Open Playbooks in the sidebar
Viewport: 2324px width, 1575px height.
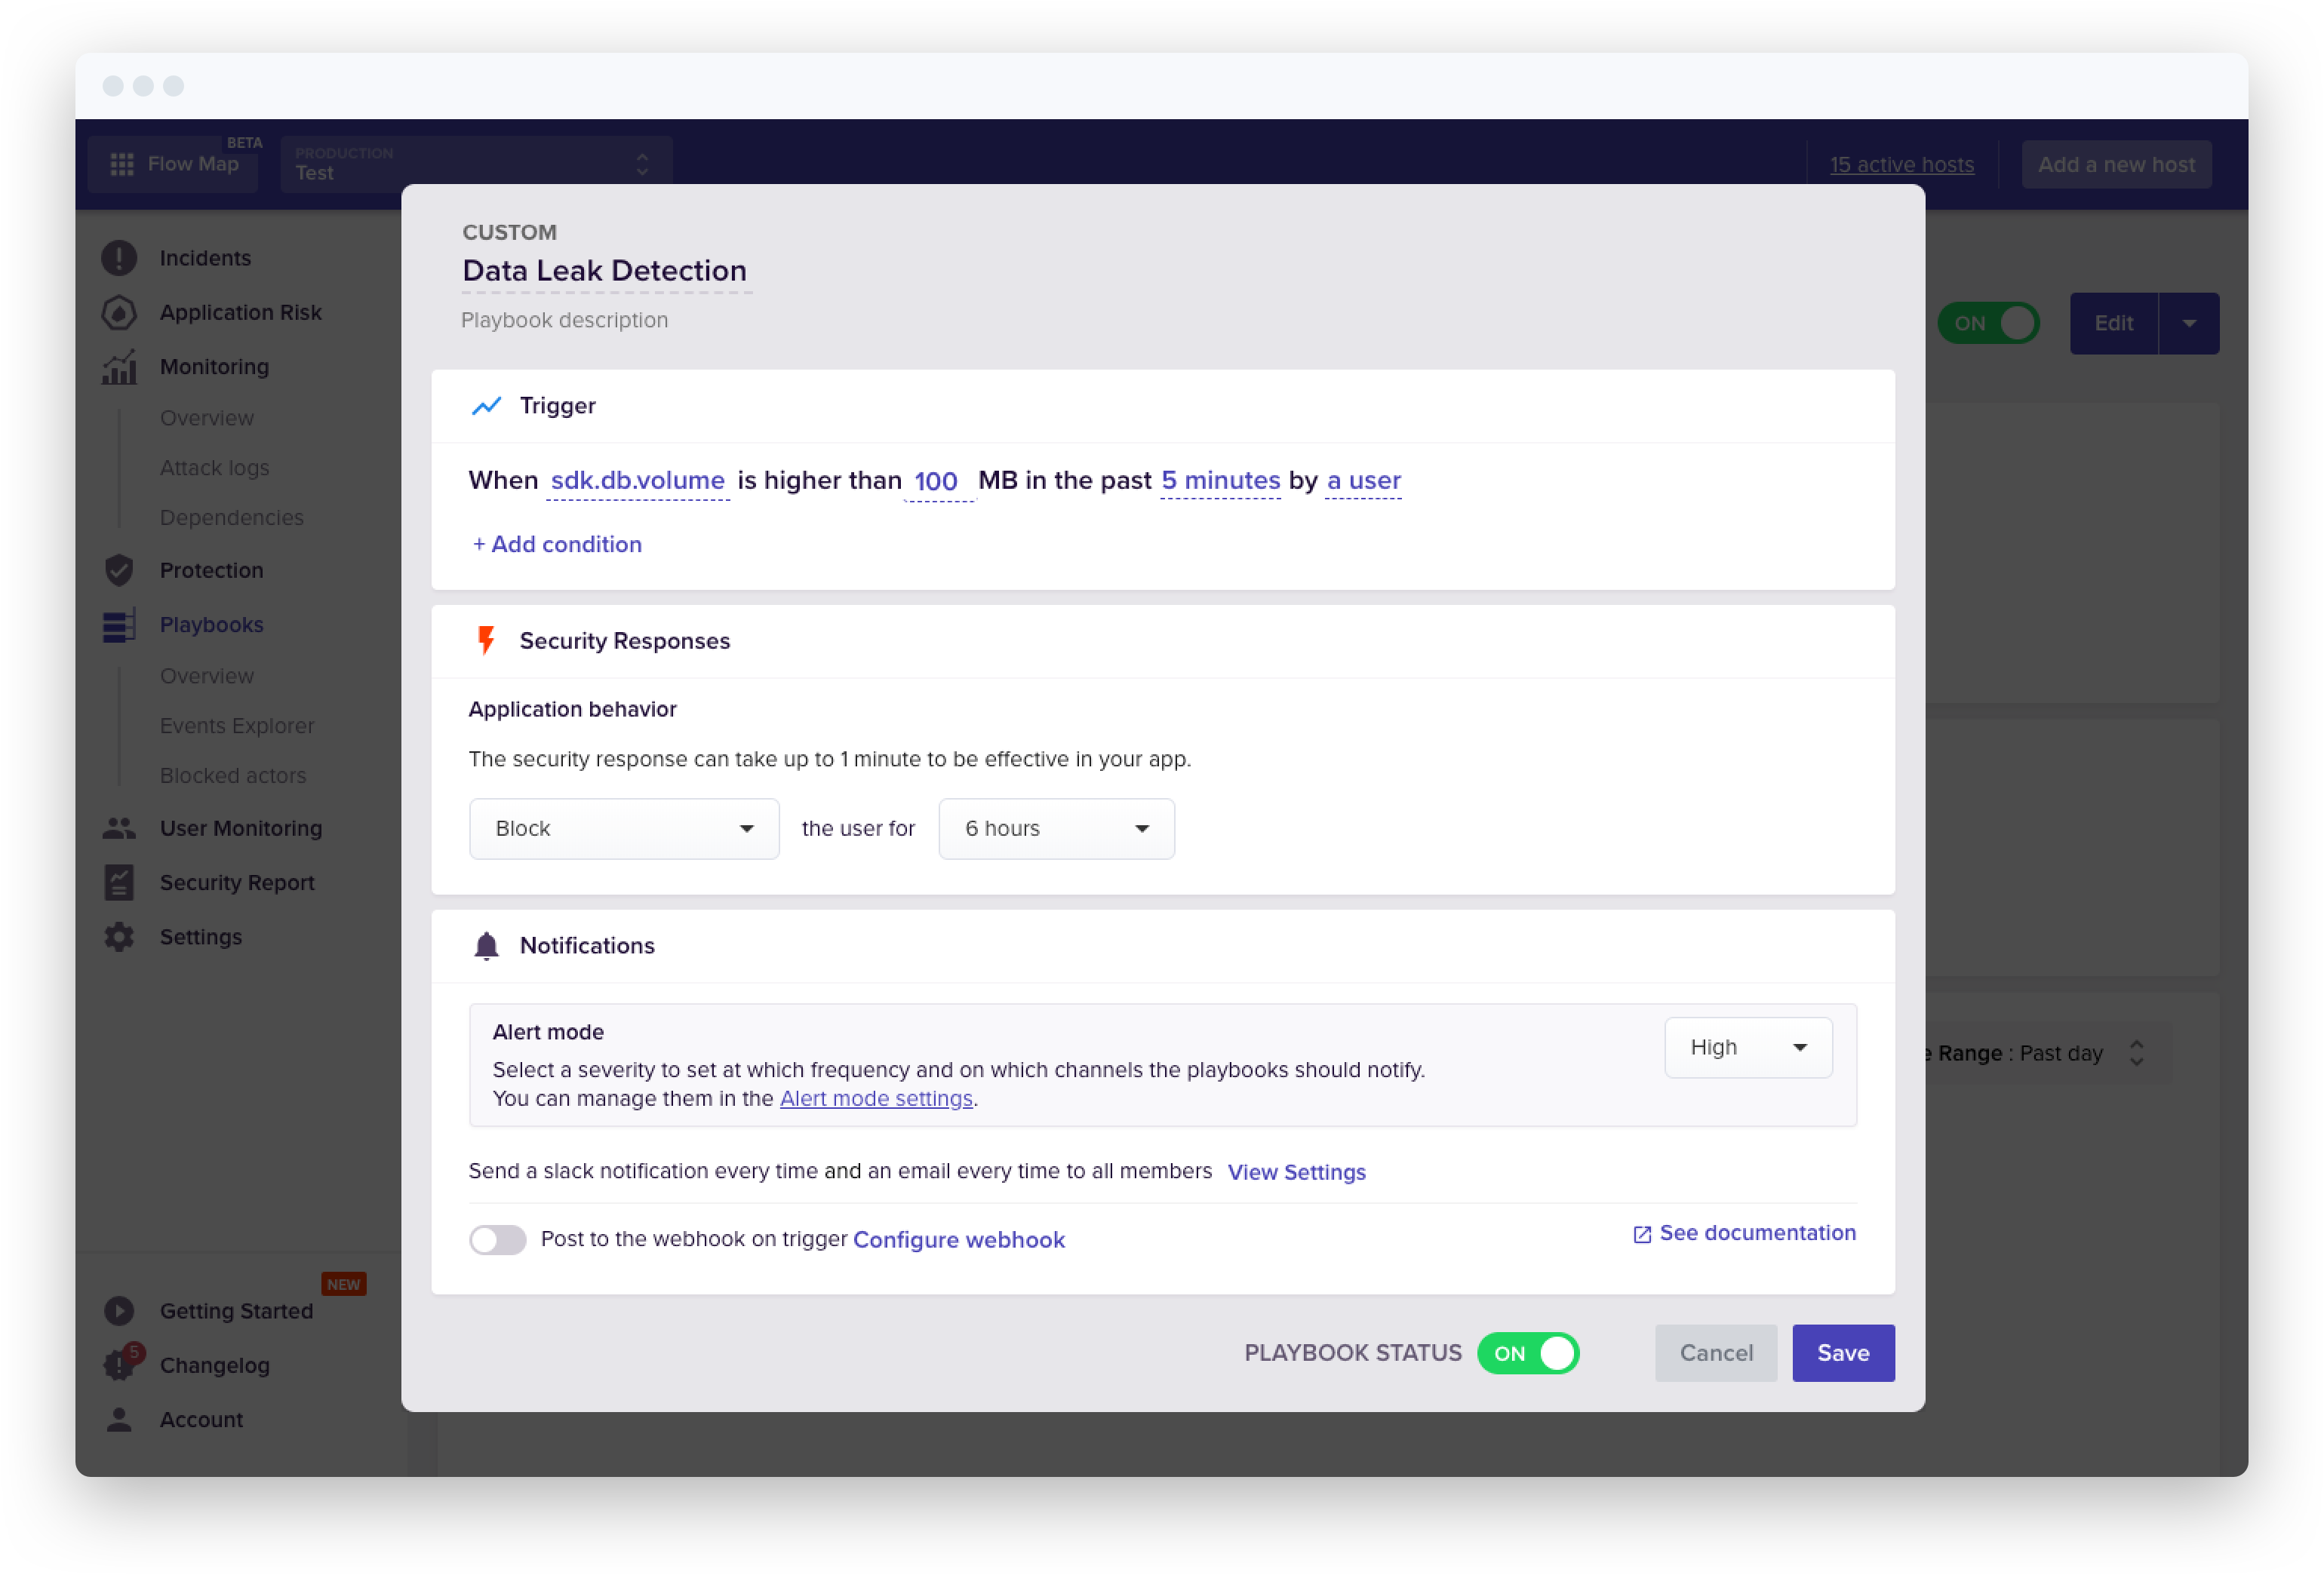point(212,624)
